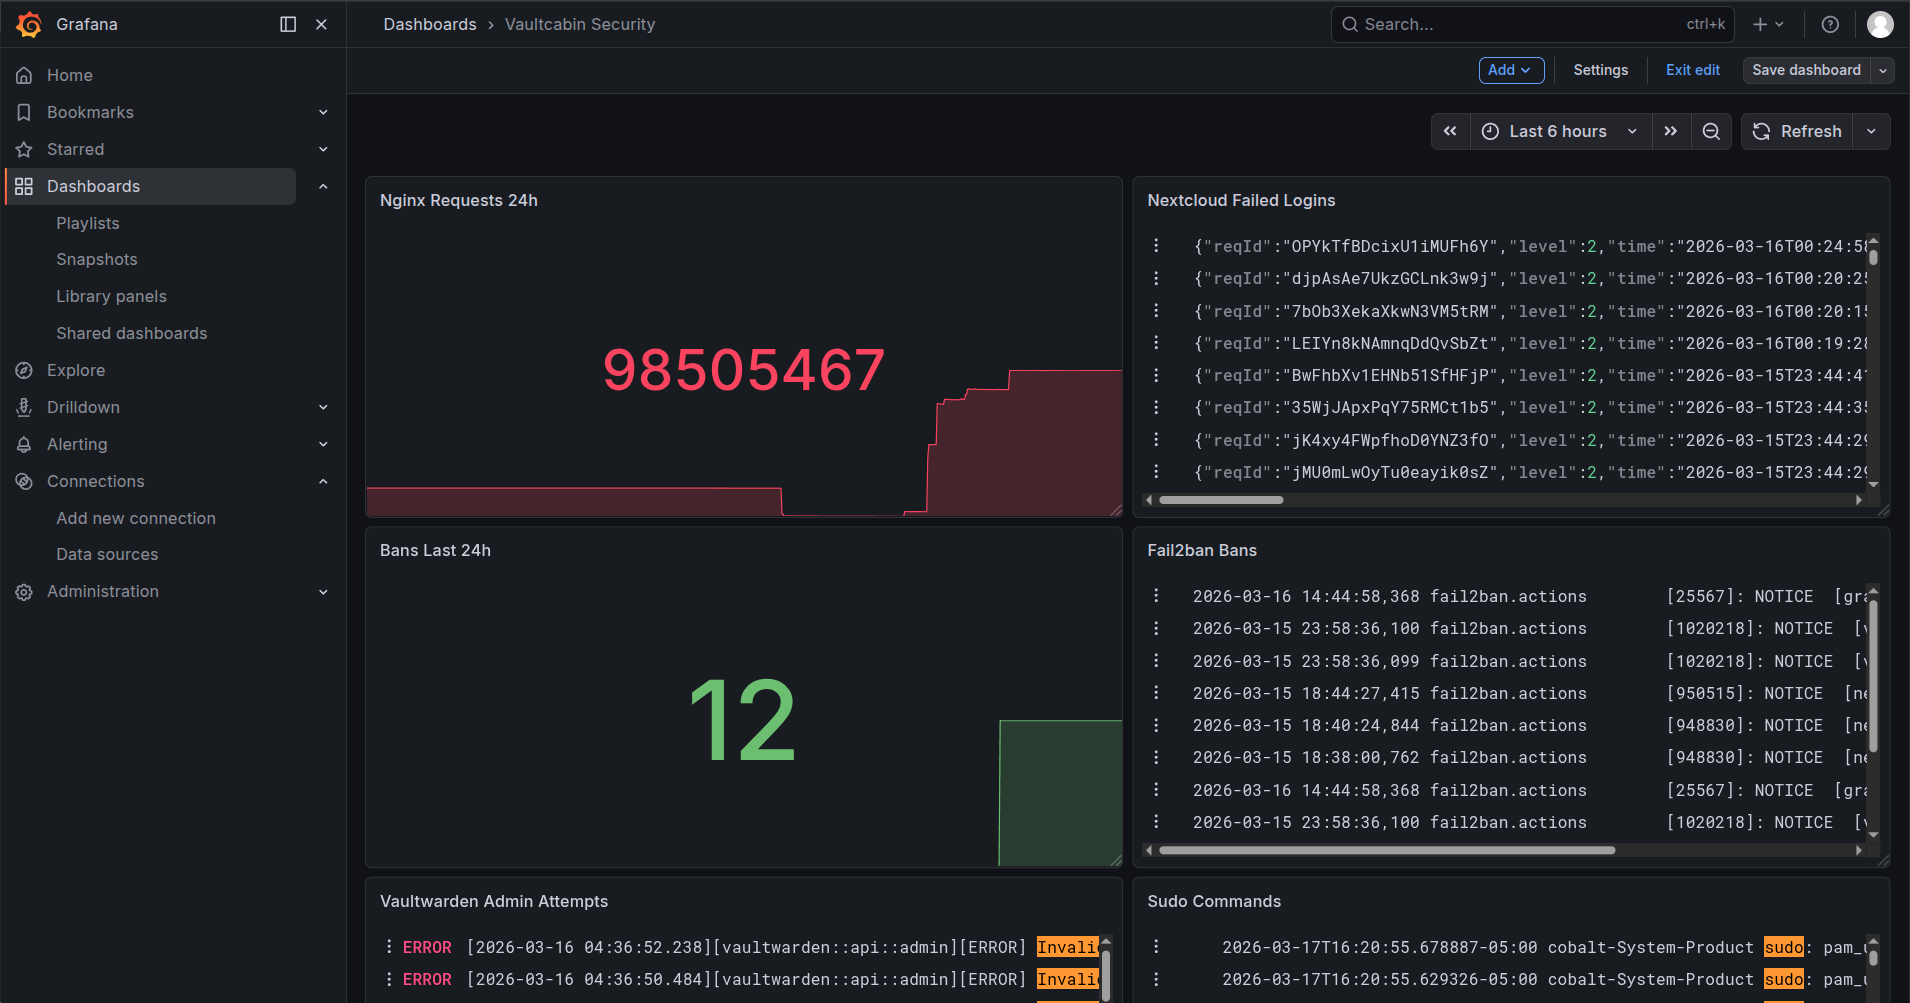Open Connections from the sidebar
1910x1003 pixels.
pyautogui.click(x=96, y=481)
